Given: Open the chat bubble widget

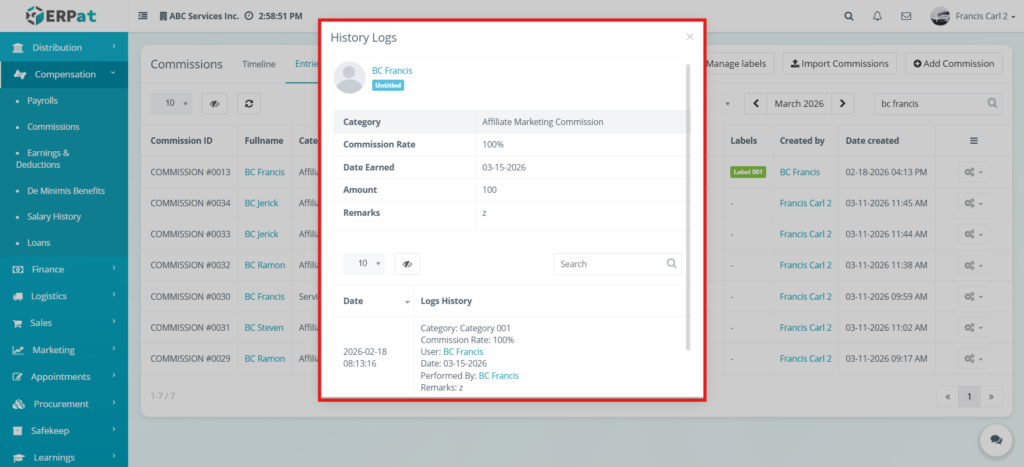Looking at the screenshot, I should tap(996, 440).
